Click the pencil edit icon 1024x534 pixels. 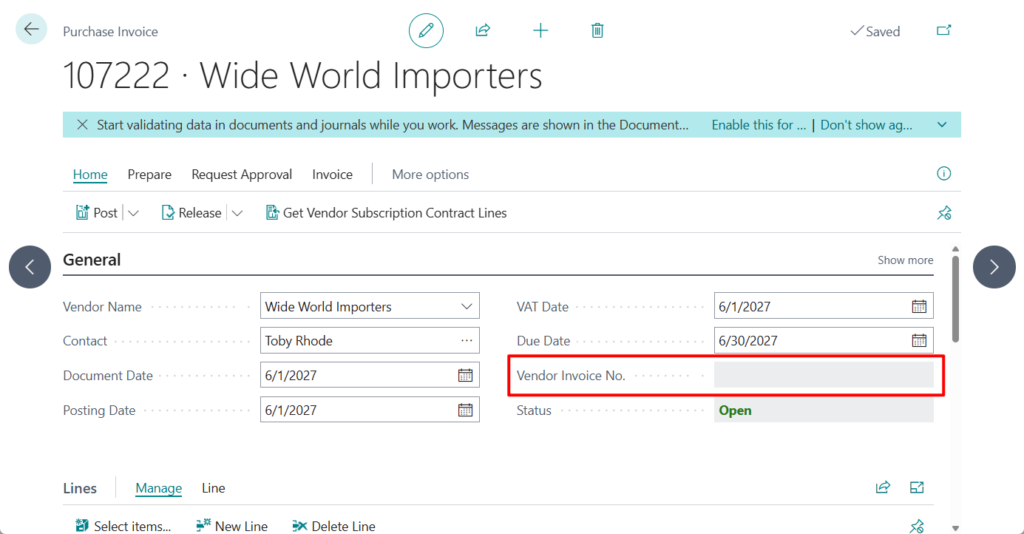point(426,31)
